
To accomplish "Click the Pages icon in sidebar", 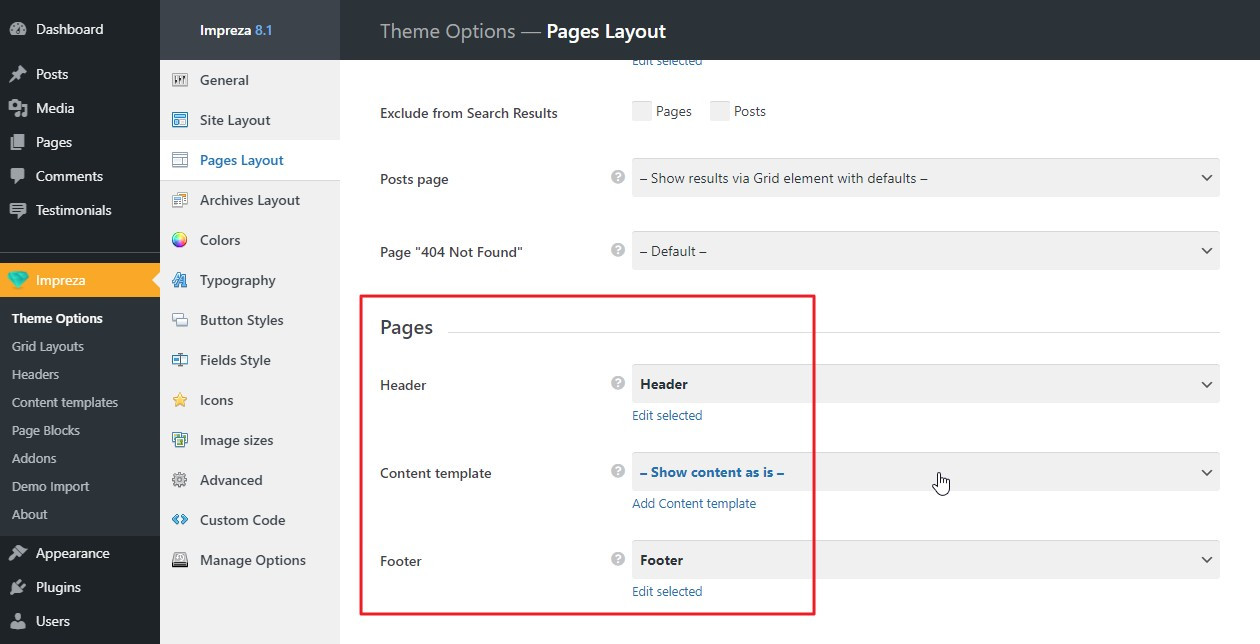I will pos(18,142).
